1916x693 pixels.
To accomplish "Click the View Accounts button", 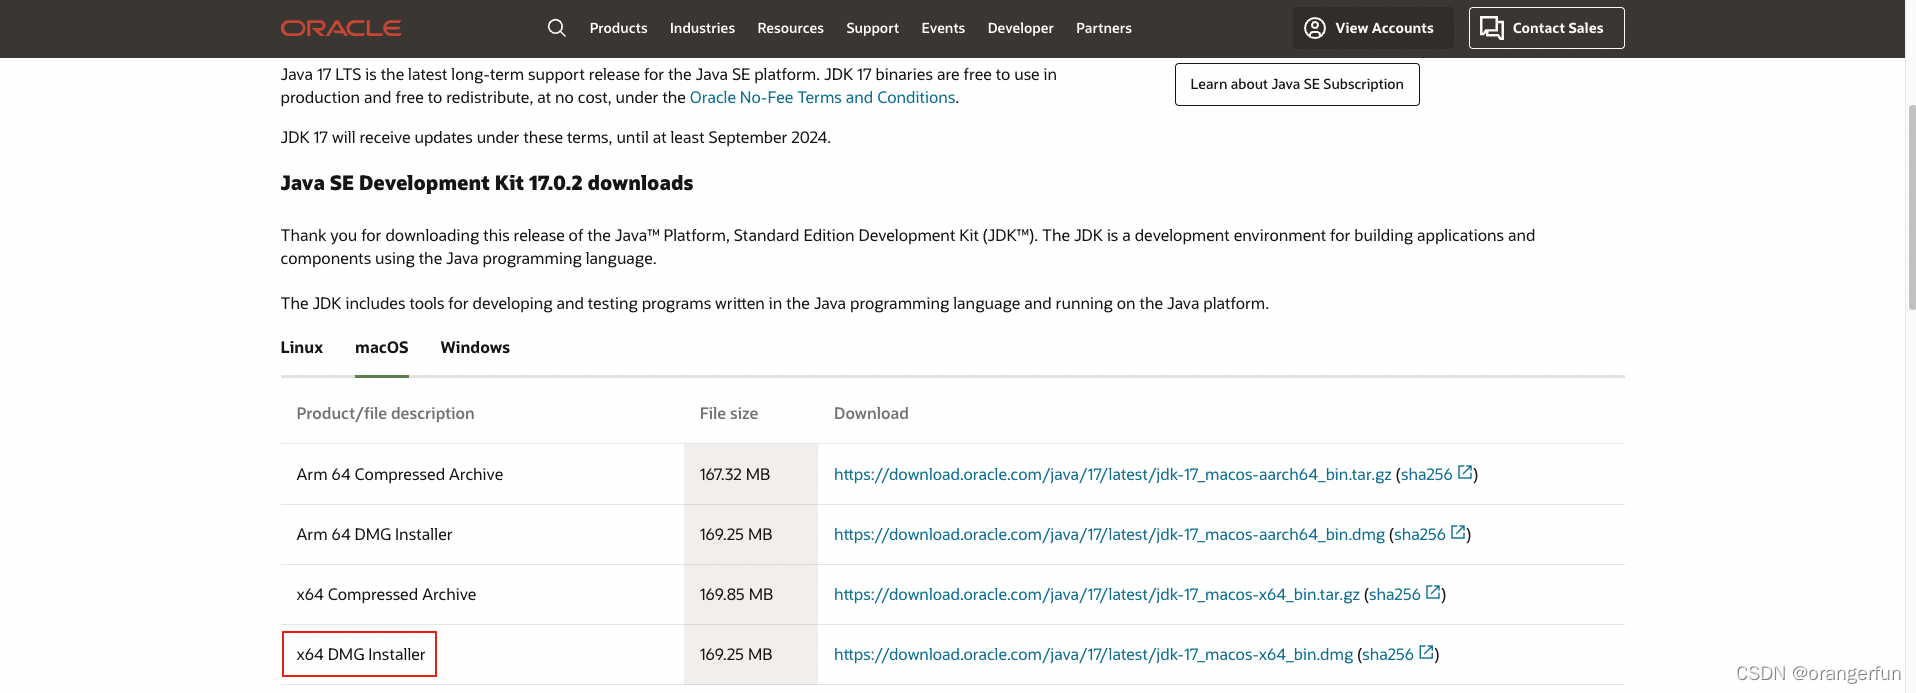I will 1373,28.
